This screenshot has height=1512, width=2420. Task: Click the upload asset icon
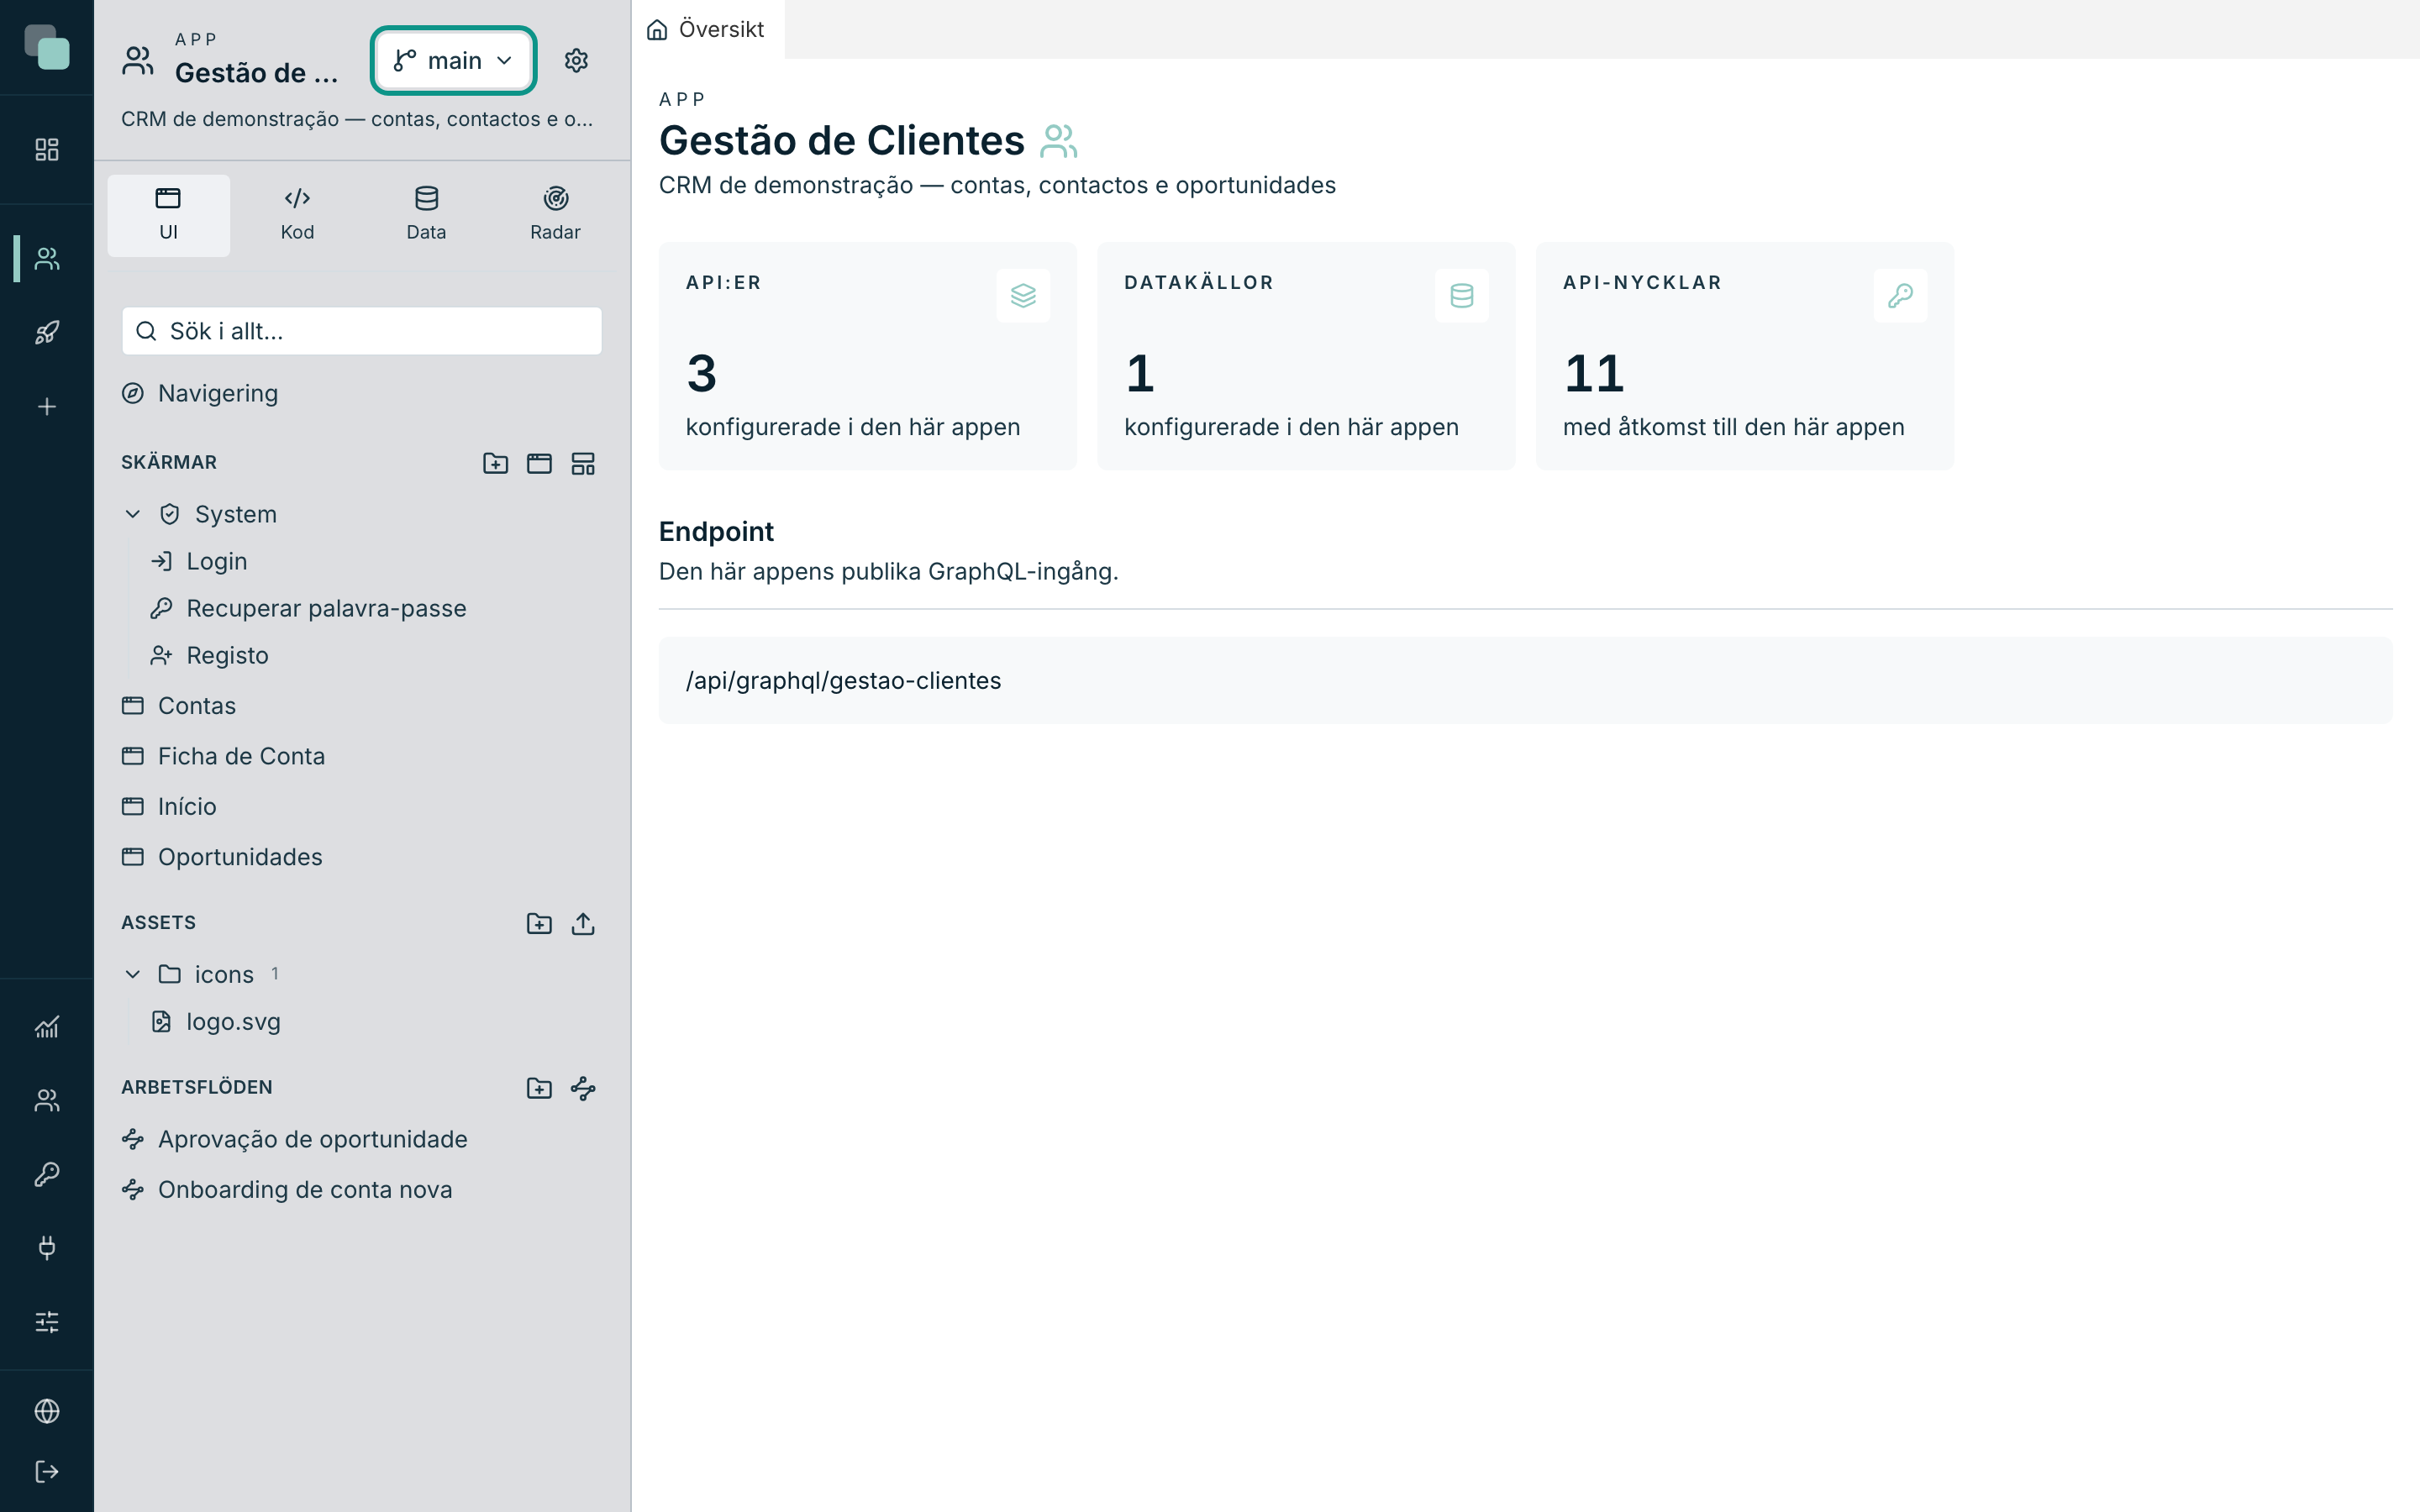(583, 923)
